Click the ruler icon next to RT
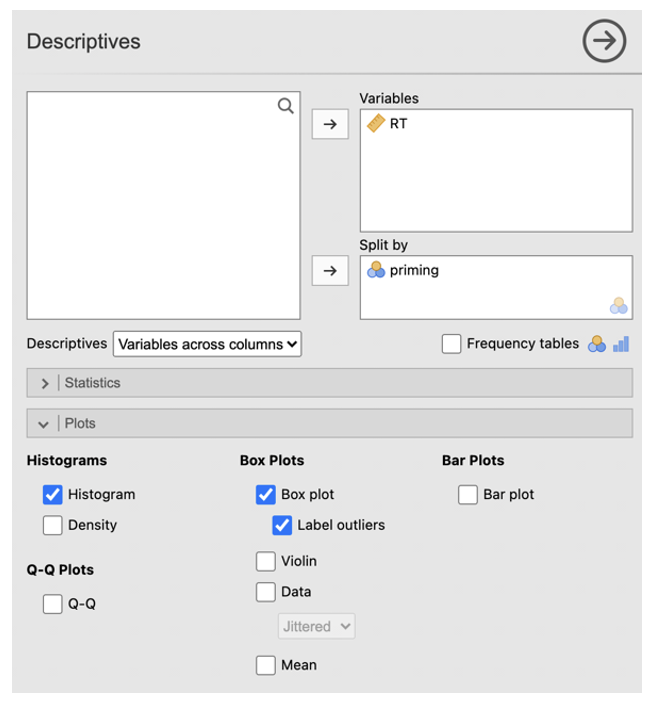656x706 pixels. pyautogui.click(x=376, y=124)
